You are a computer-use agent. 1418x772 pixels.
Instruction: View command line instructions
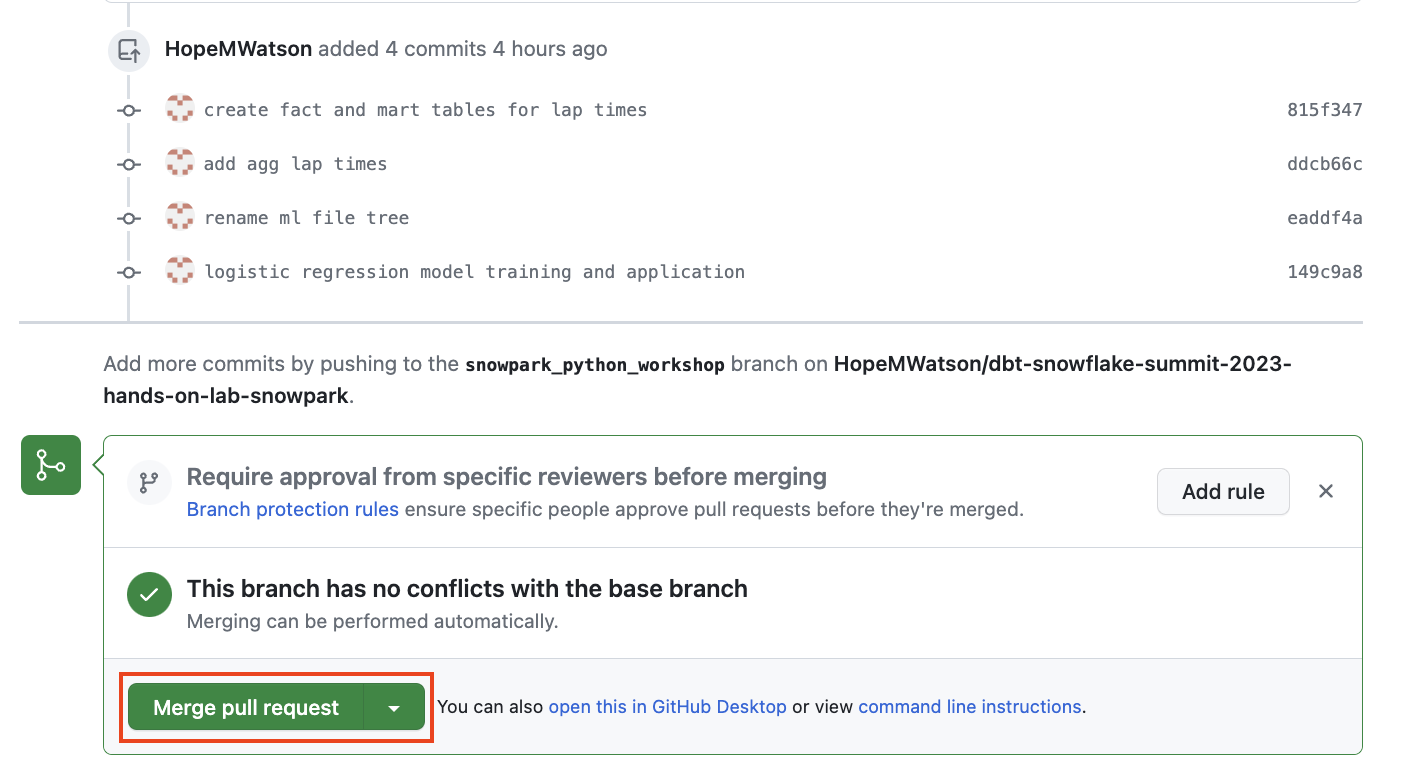[968, 706]
